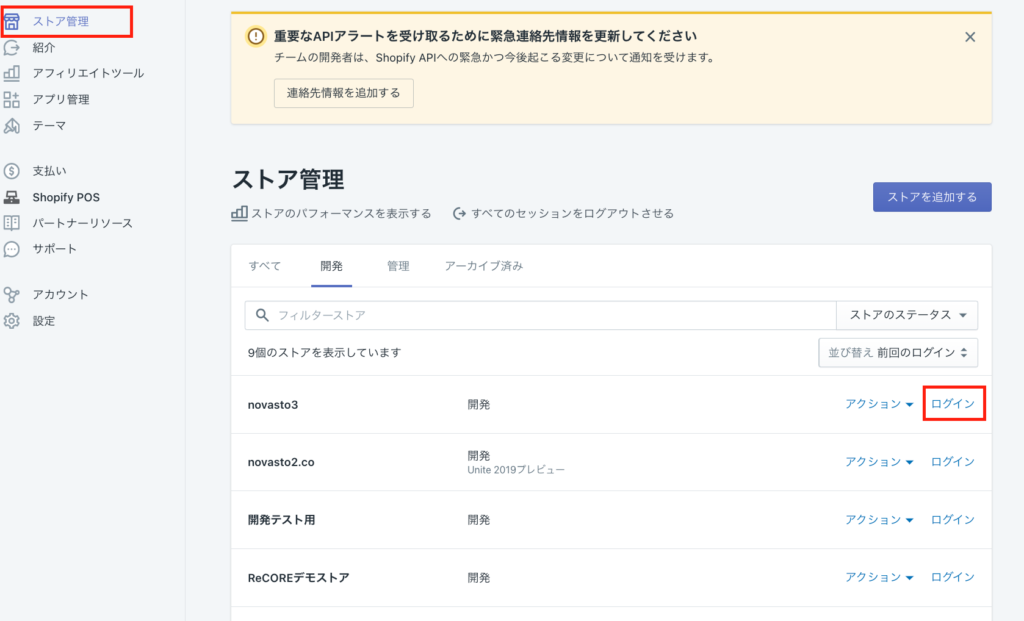Open the 並び替え sort dropdown
Image resolution: width=1024 pixels, height=621 pixels.
coord(897,353)
